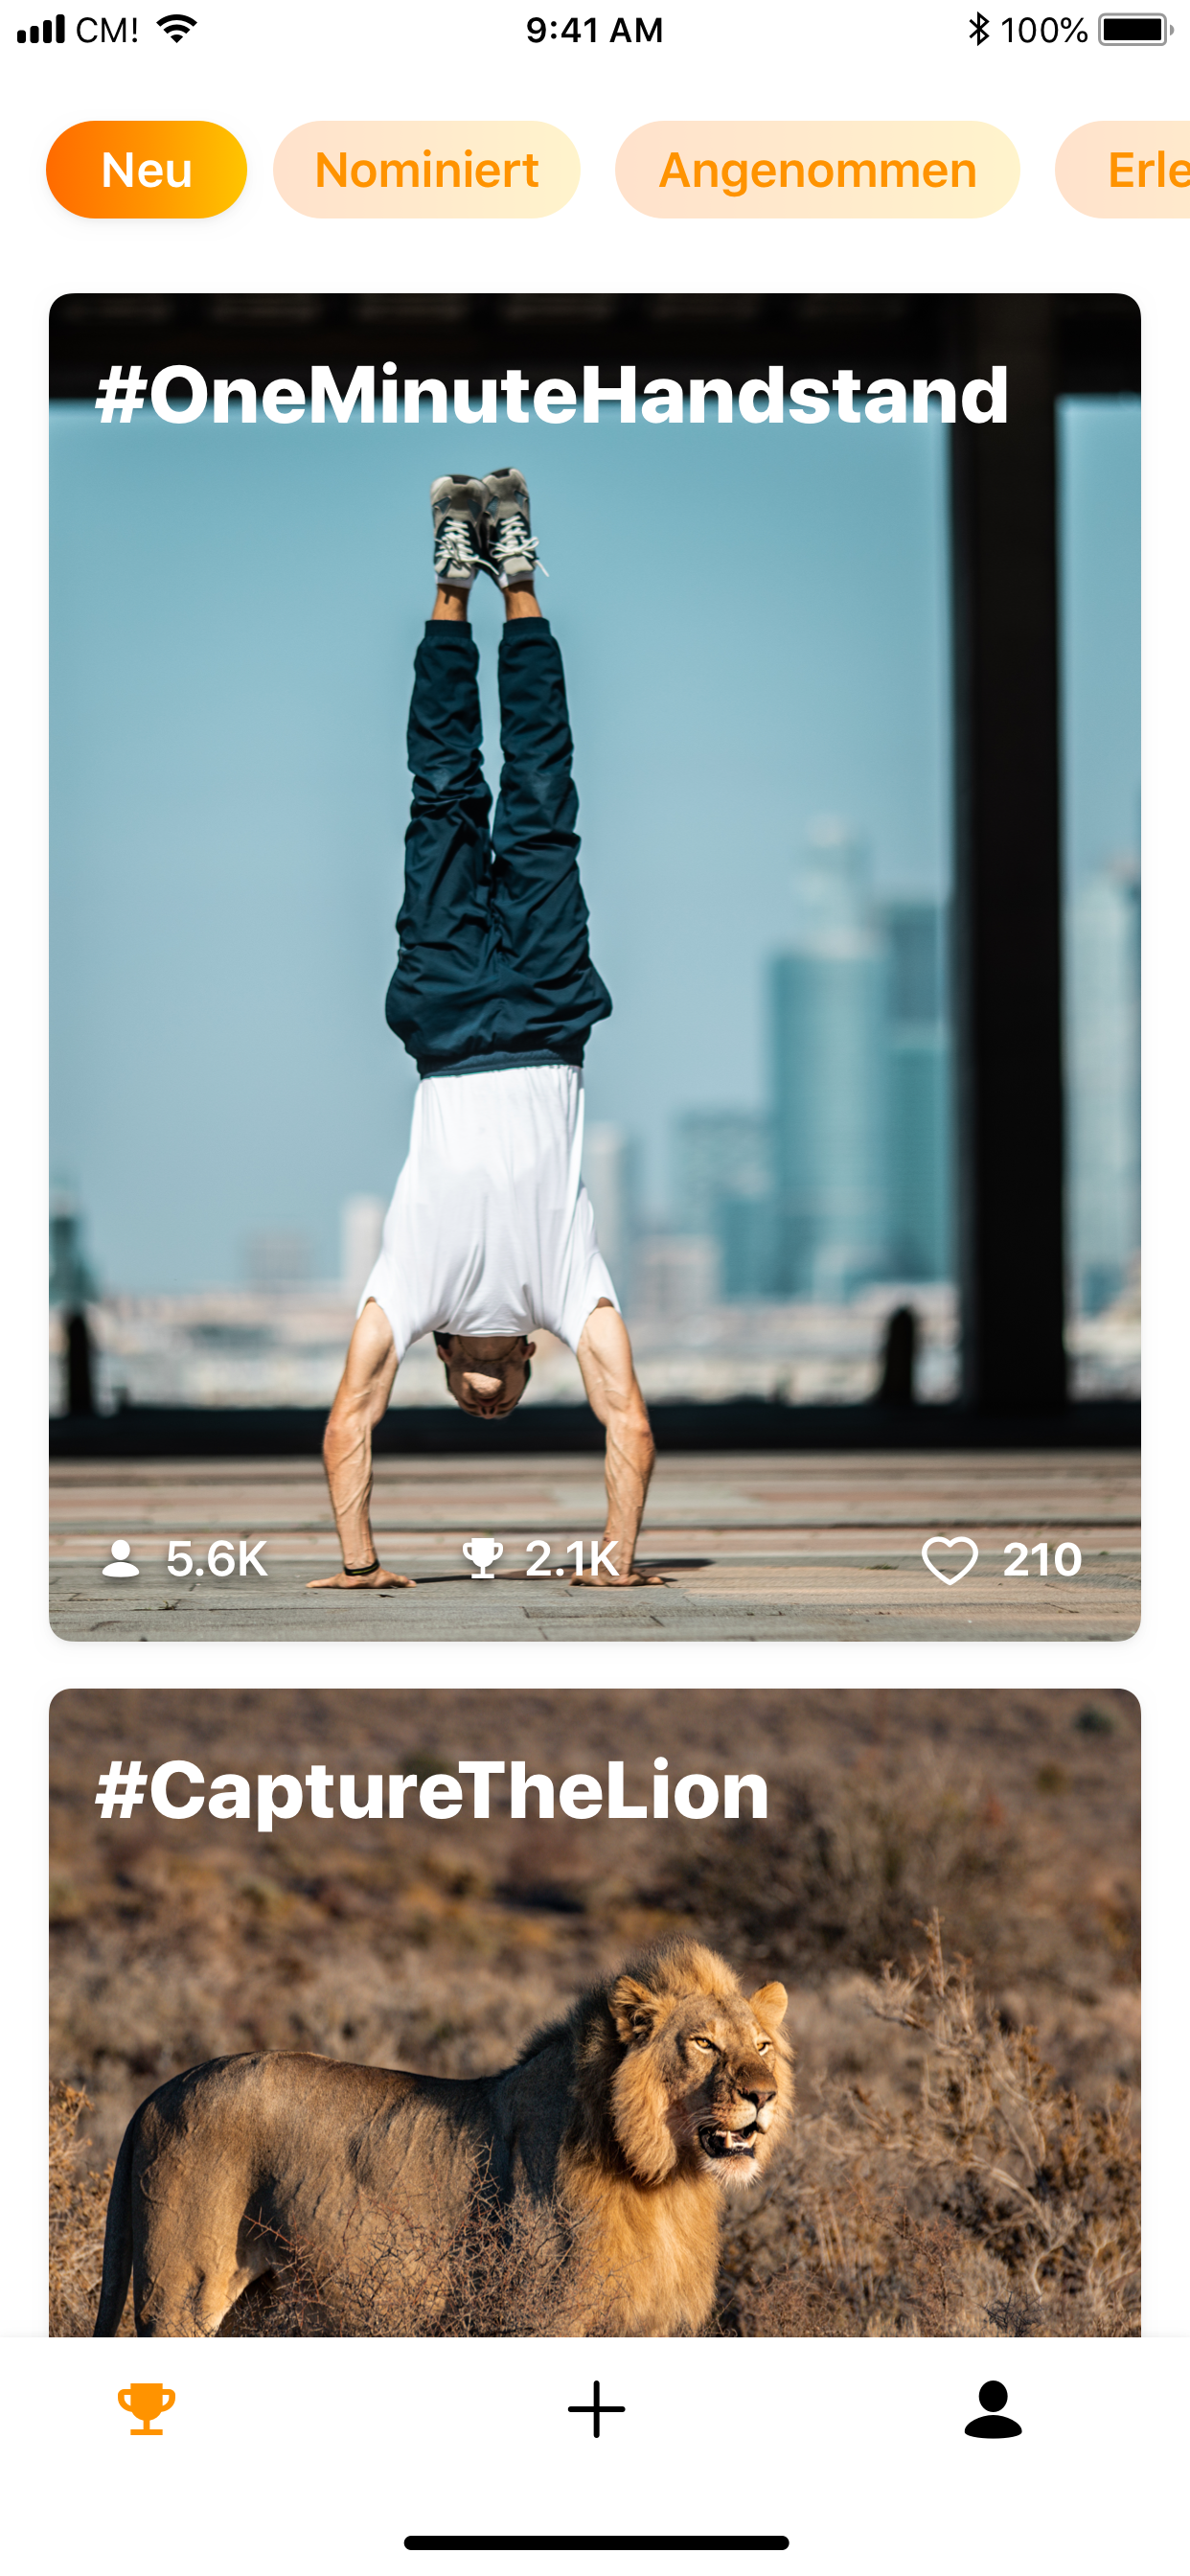This screenshot has height=2576, width=1190.
Task: Select the partially visible Erle filter chip
Action: 1122,170
